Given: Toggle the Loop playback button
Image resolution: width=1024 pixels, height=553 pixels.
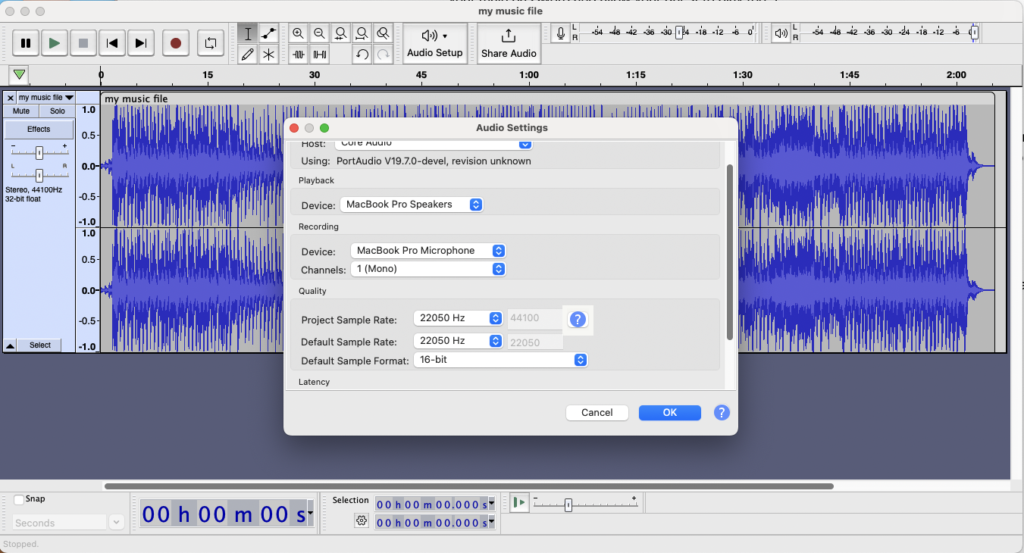Looking at the screenshot, I should [211, 43].
